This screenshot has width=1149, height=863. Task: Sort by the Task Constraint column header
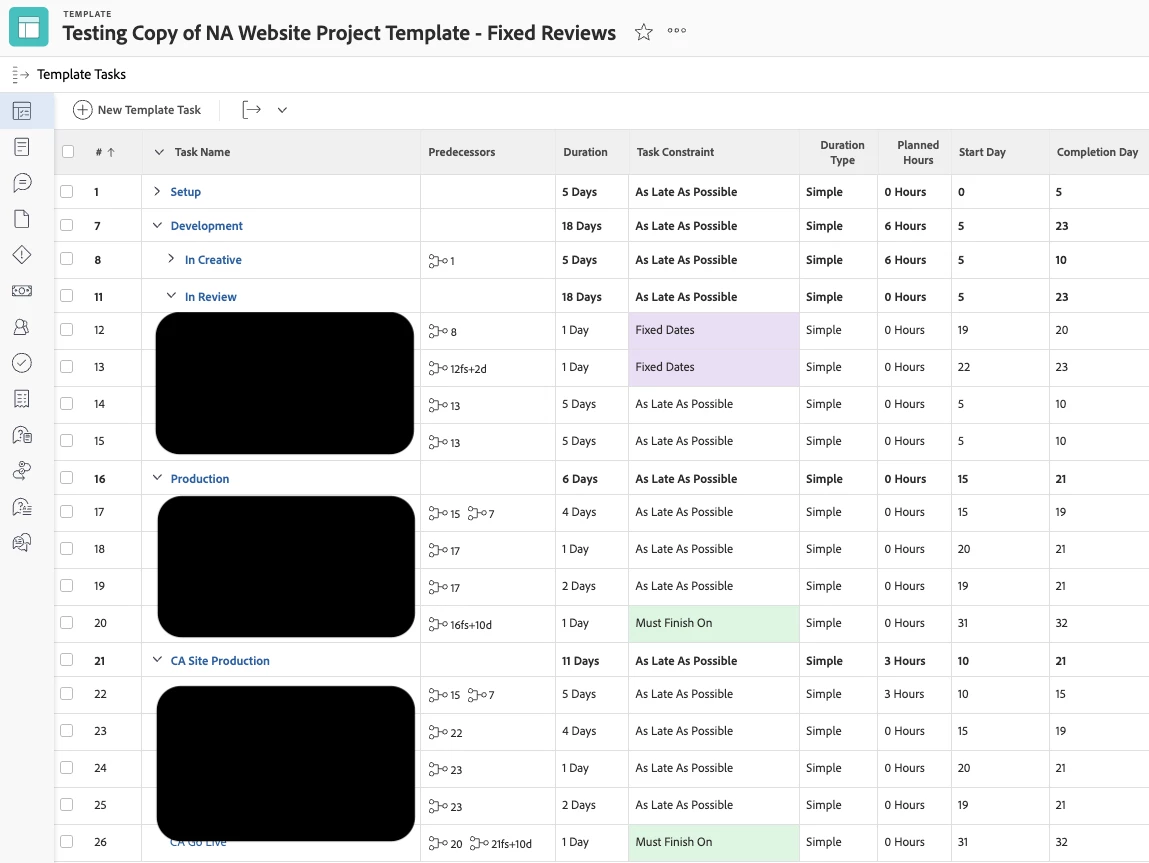click(675, 152)
